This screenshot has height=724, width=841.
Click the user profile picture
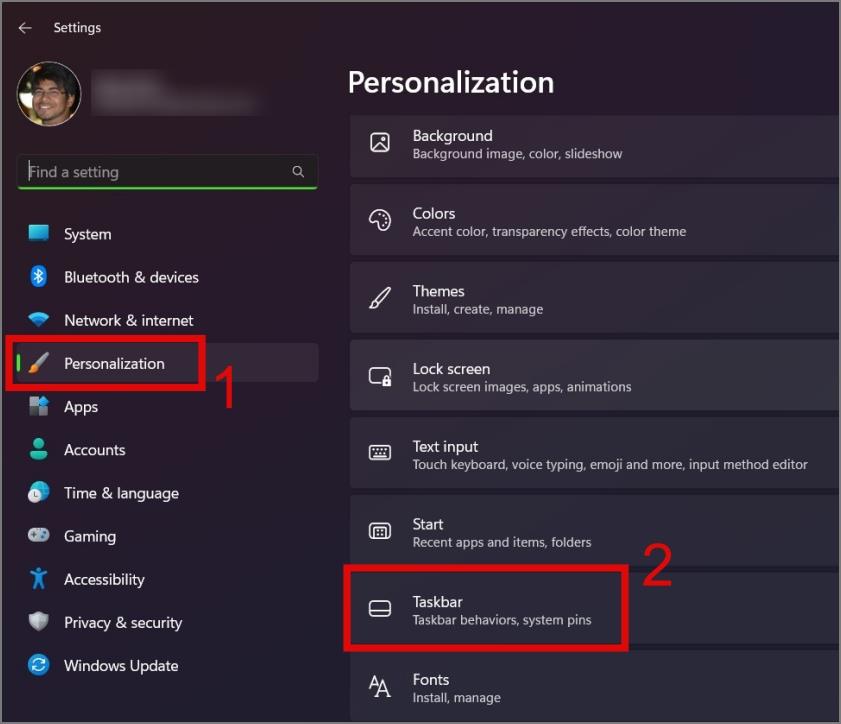coord(49,94)
